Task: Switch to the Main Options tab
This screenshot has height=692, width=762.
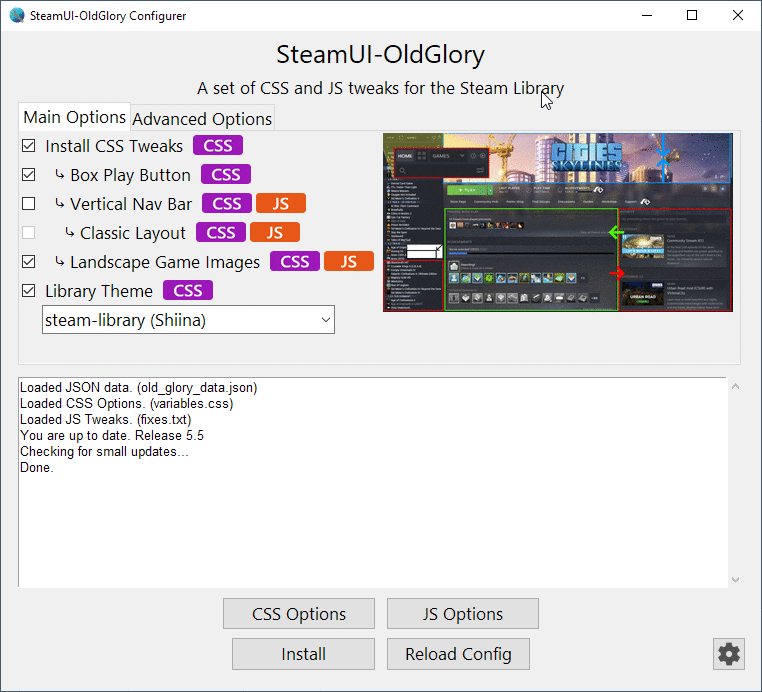Action: tap(75, 117)
